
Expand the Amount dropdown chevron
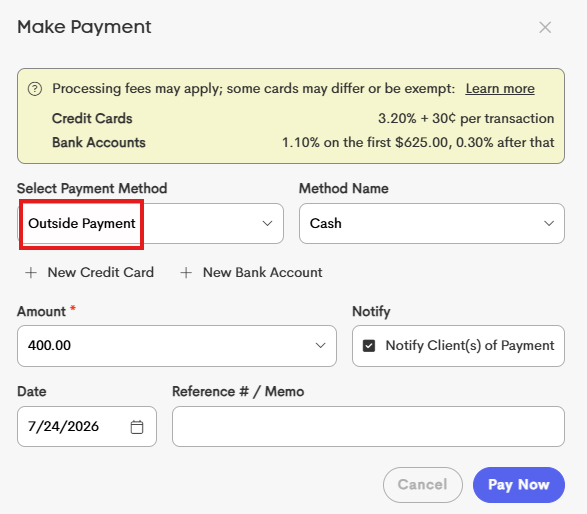(320, 346)
